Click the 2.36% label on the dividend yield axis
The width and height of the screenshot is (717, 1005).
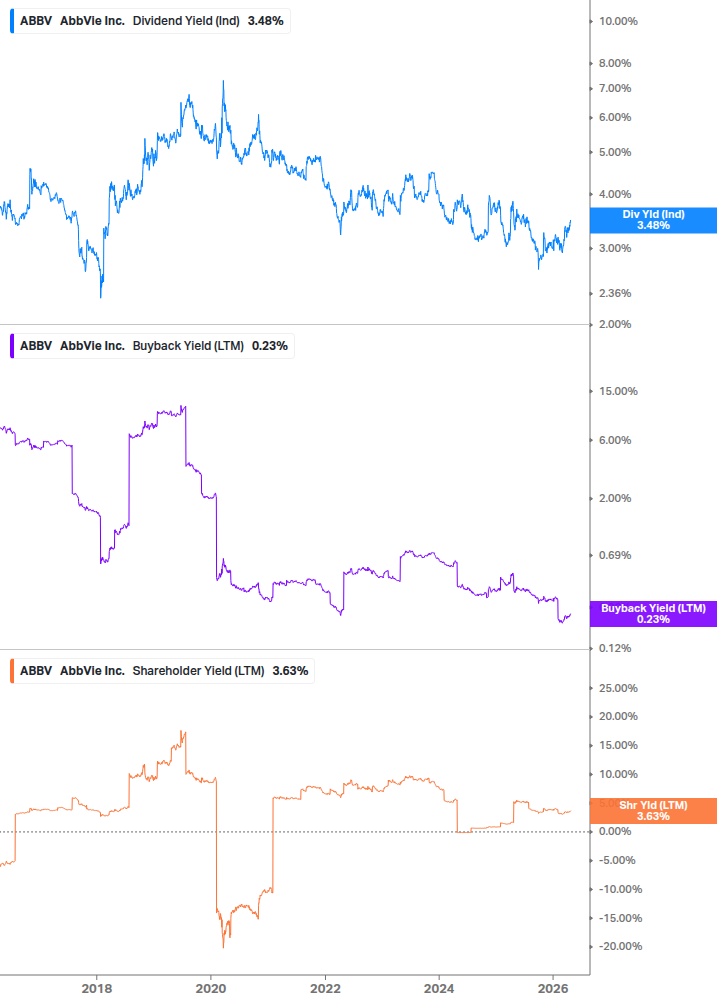click(615, 294)
